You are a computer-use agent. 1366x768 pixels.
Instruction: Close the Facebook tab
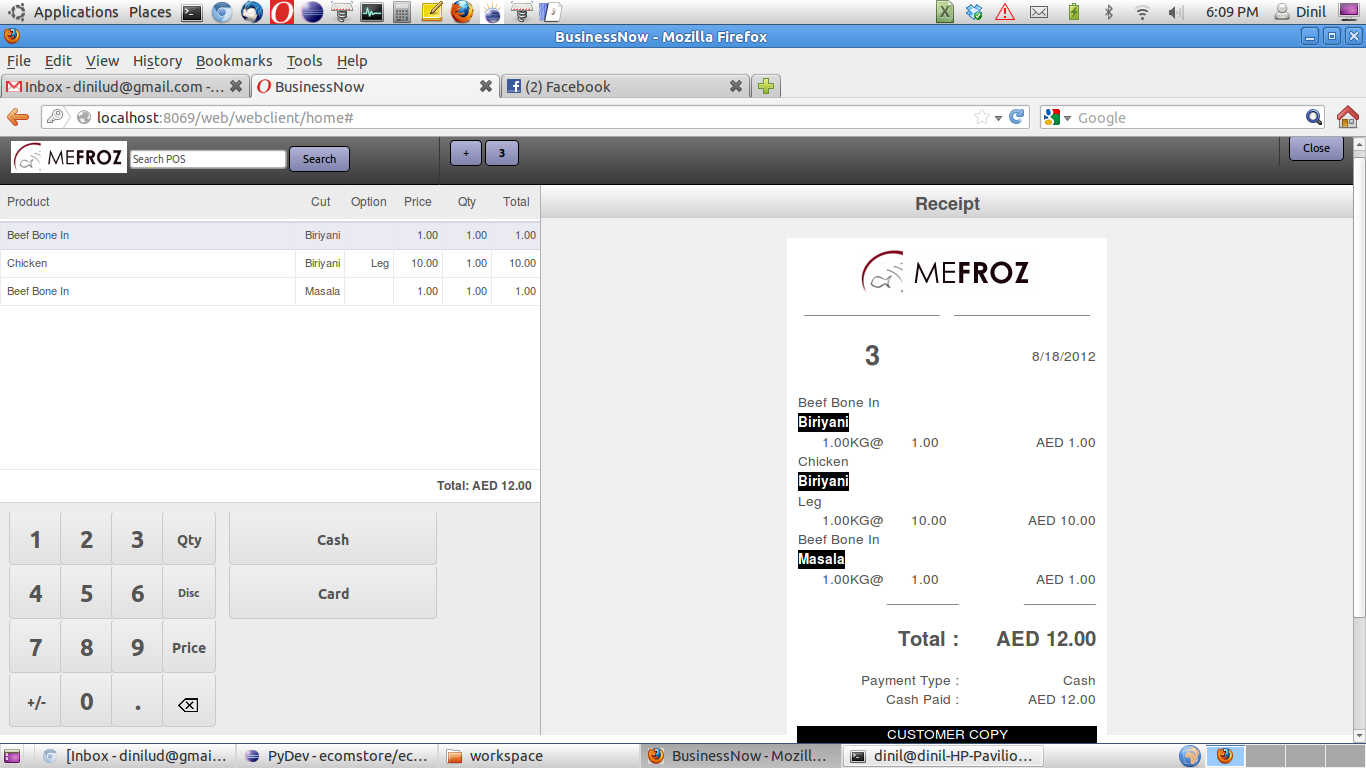click(x=735, y=87)
